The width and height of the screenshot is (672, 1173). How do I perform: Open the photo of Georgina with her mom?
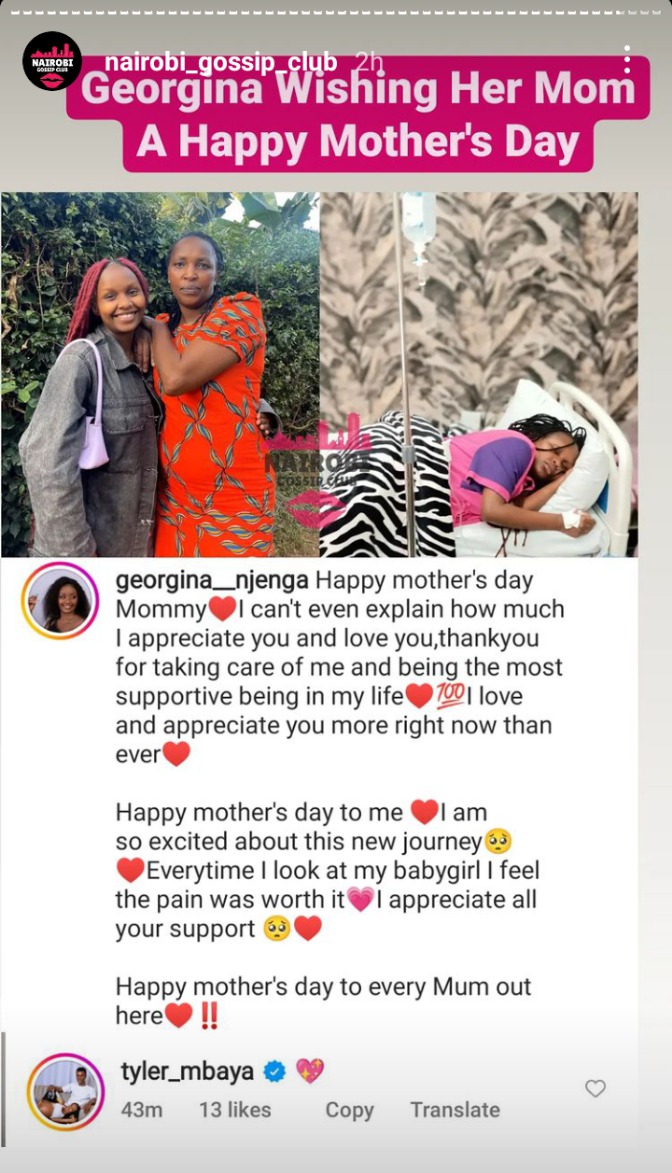(x=160, y=374)
